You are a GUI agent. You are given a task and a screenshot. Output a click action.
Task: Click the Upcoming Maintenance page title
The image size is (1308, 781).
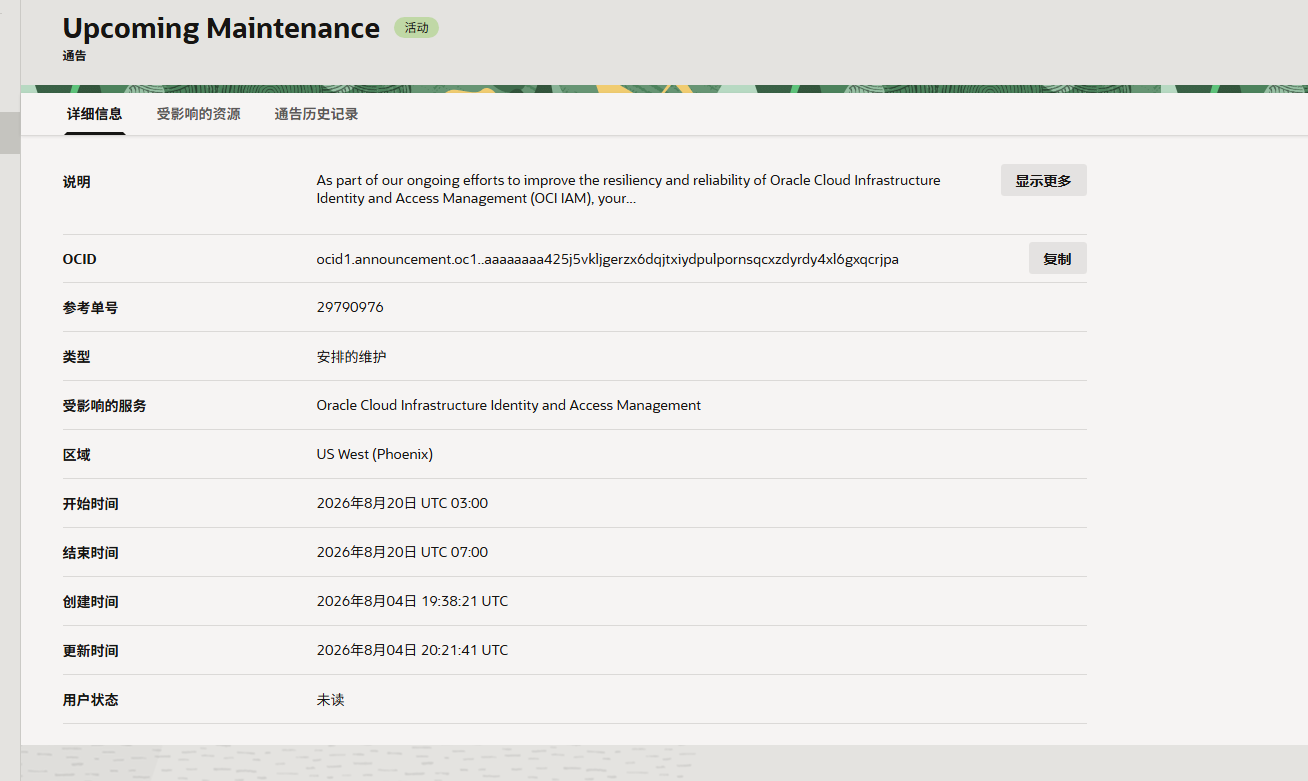coord(221,28)
